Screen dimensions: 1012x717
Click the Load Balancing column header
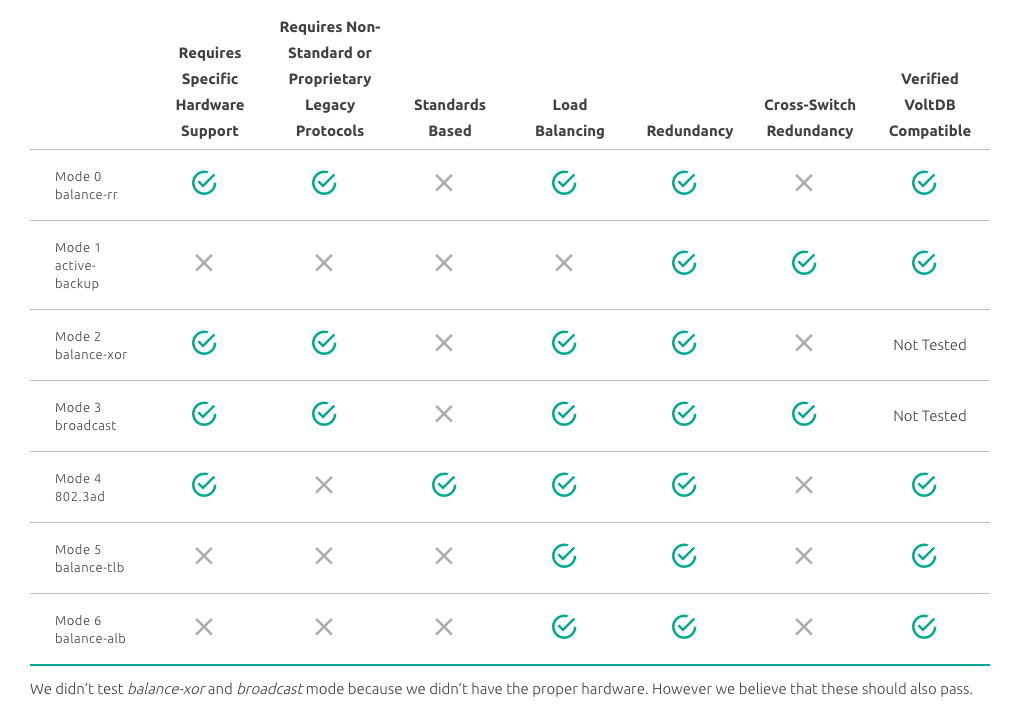point(570,118)
